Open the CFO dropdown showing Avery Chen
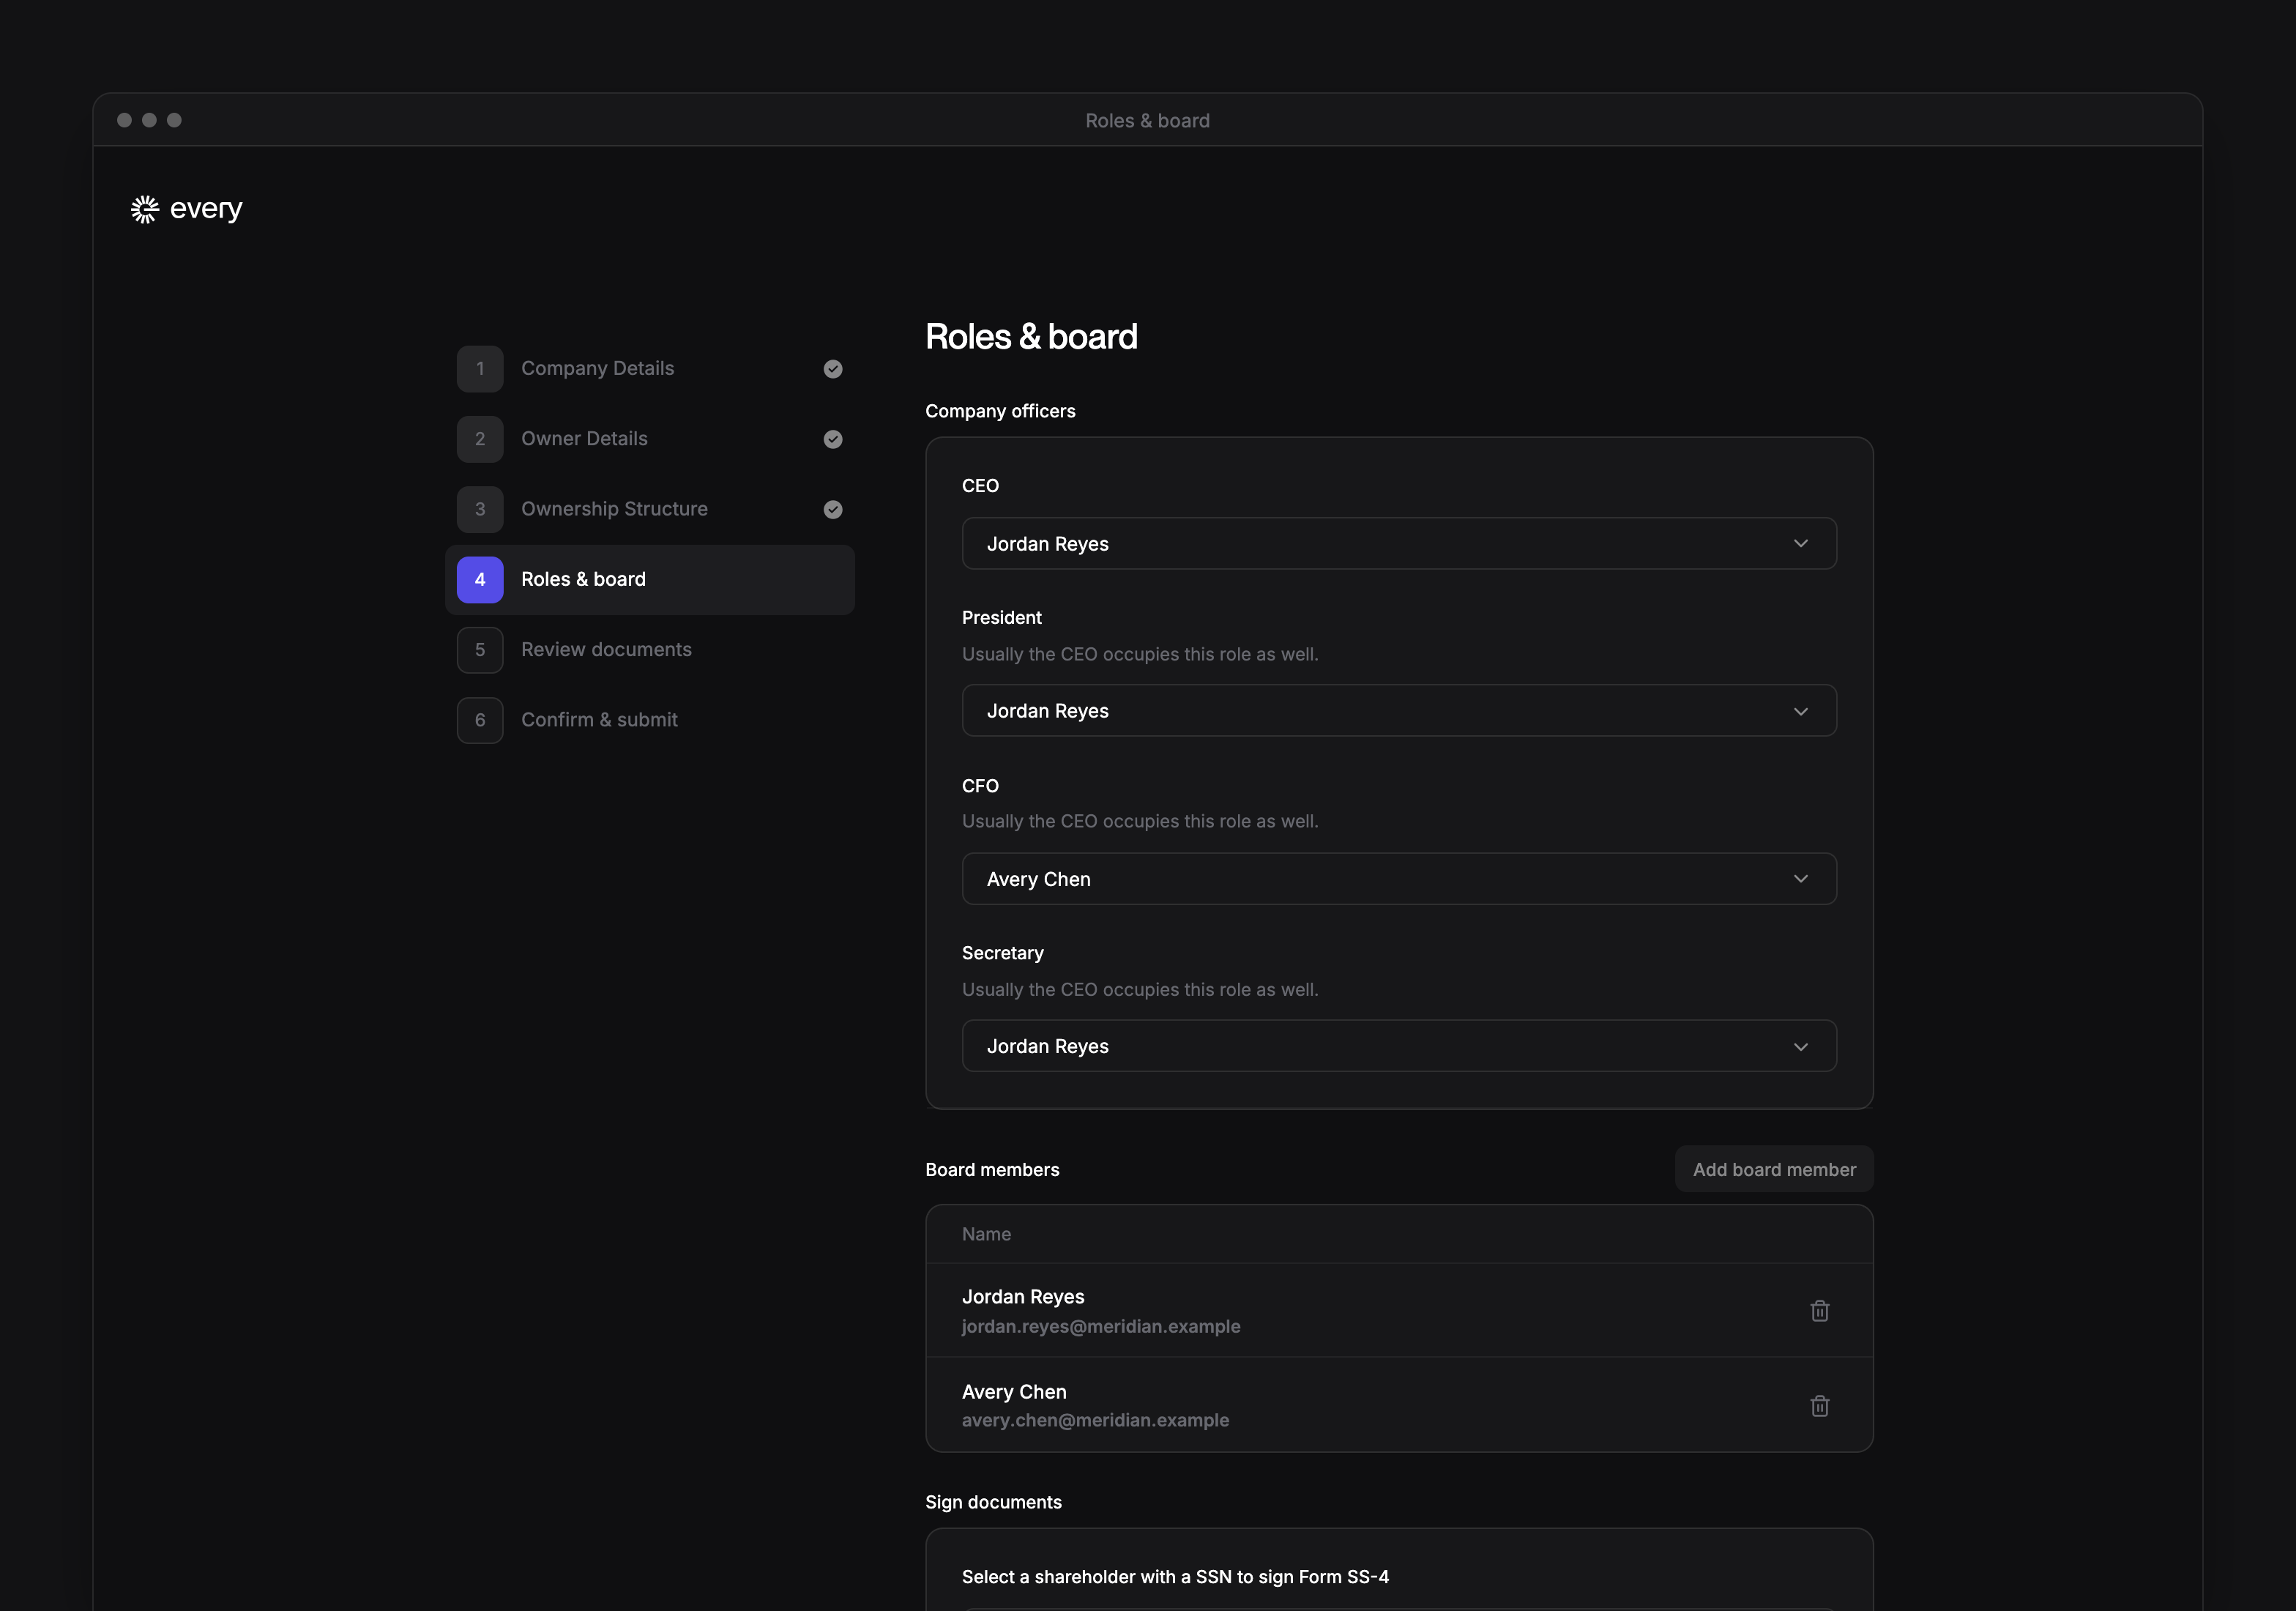Screen dimensions: 2296x1611 coord(1399,879)
